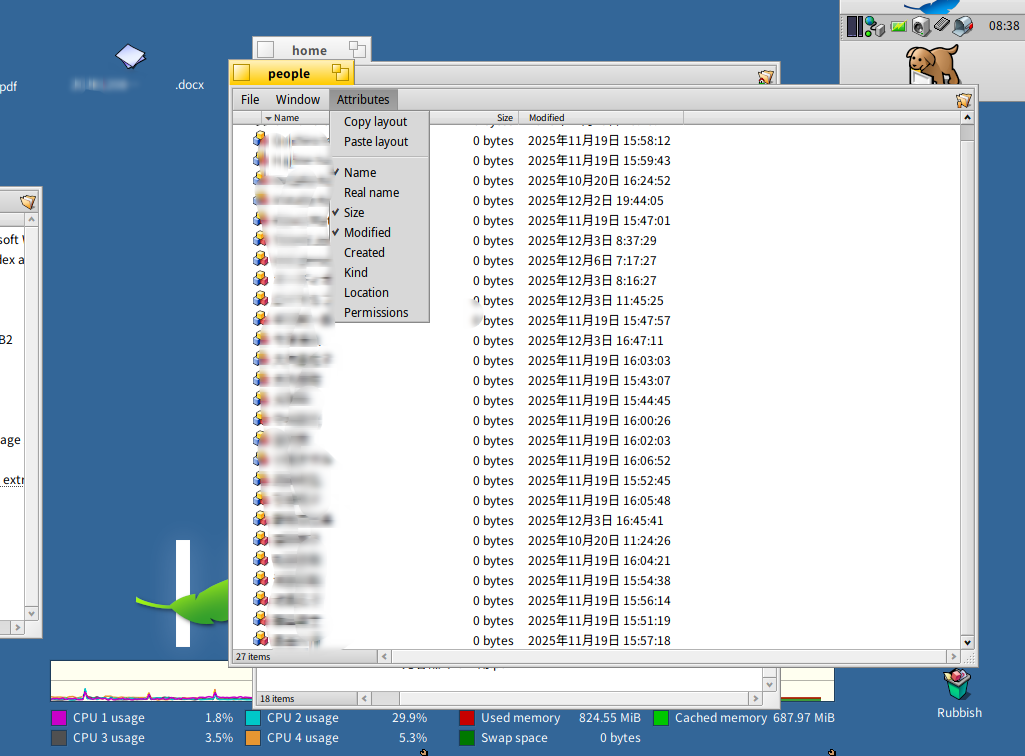
Task: Open the keyboard layout tray icon
Action: (942, 26)
